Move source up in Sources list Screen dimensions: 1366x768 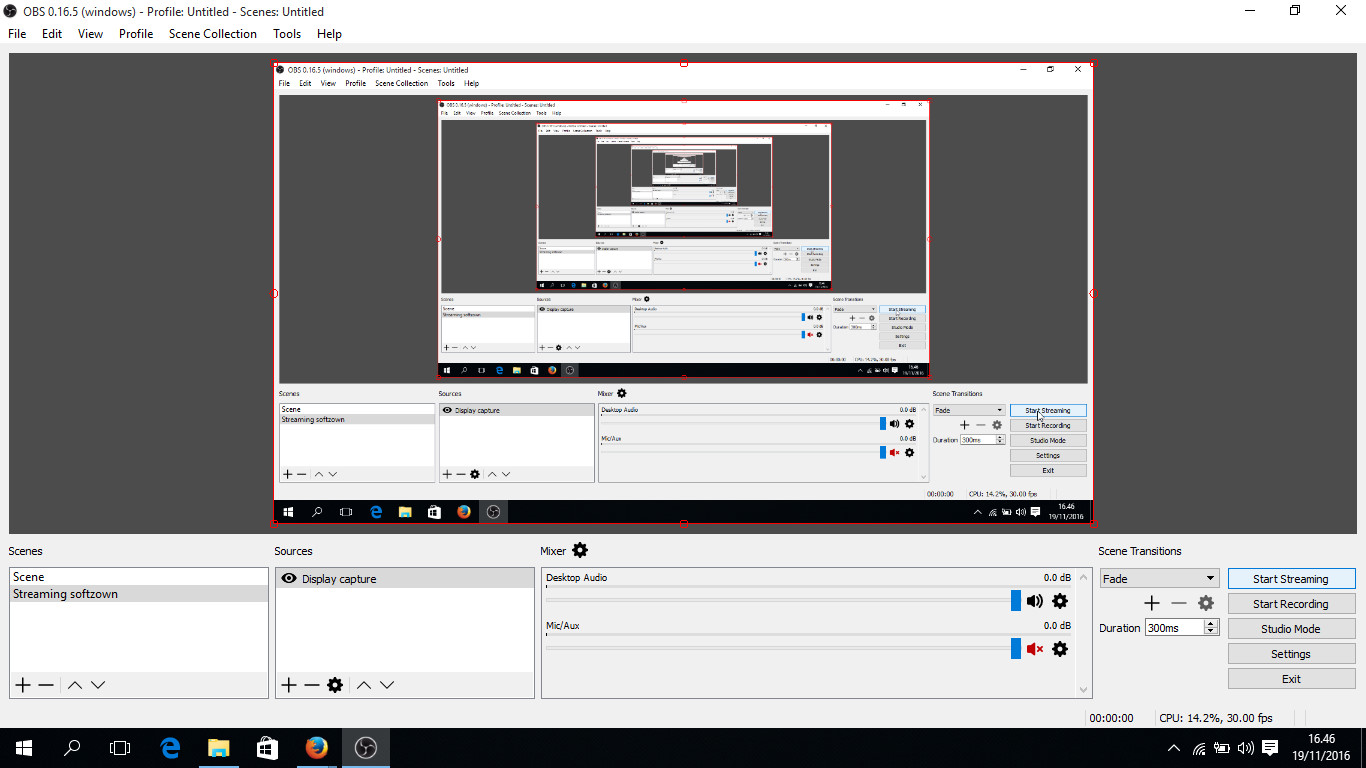[x=364, y=685]
